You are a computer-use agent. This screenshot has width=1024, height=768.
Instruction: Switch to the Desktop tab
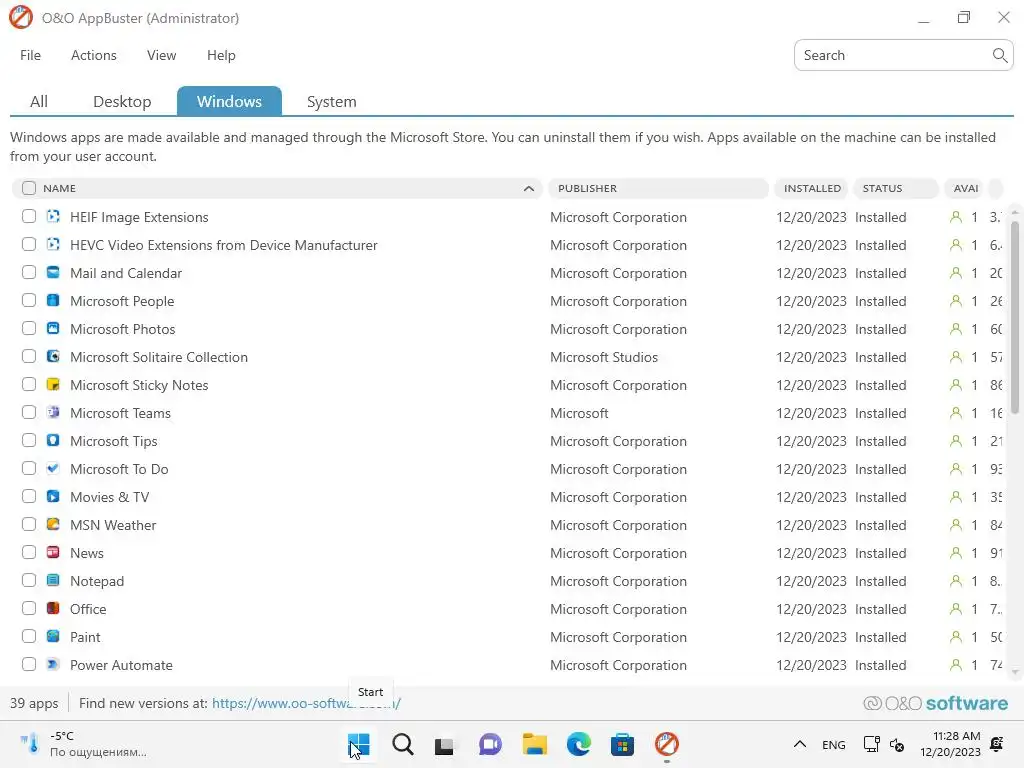tap(122, 101)
